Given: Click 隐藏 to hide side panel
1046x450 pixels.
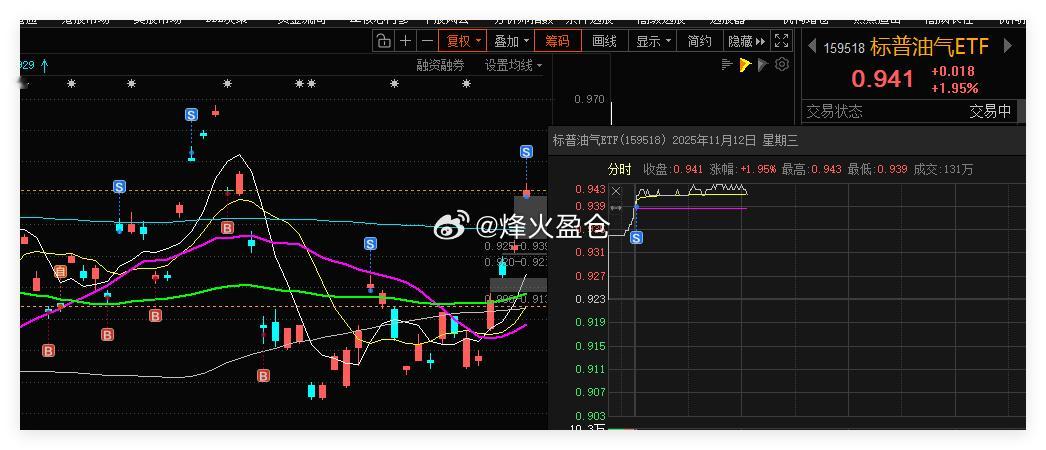Looking at the screenshot, I should (746, 41).
